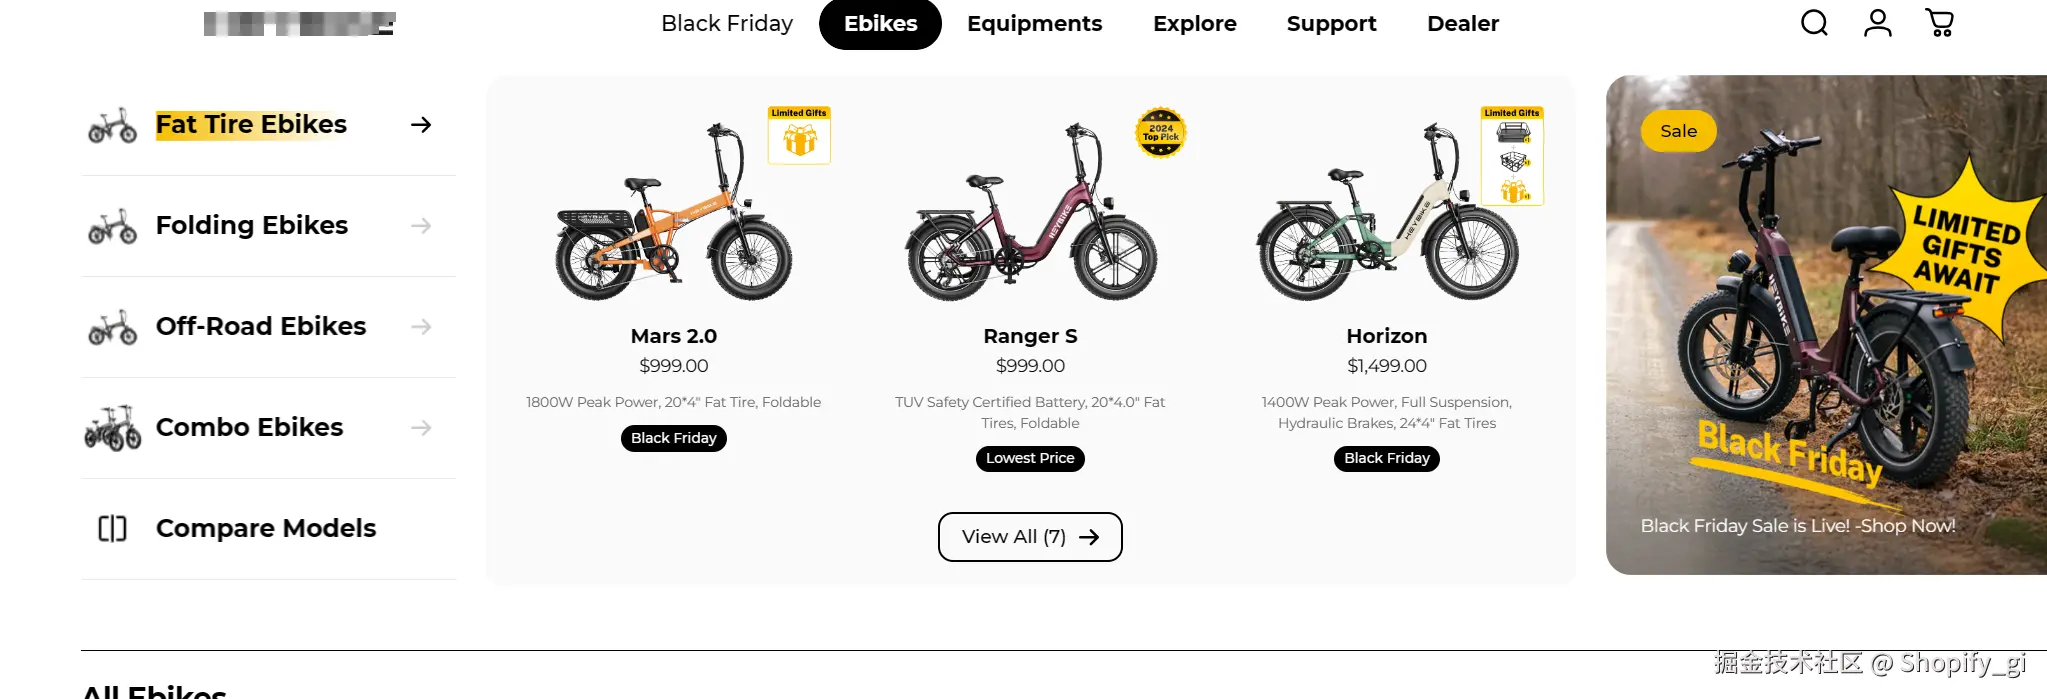Open the shopping cart icon
This screenshot has width=2047, height=699.
1939,23
